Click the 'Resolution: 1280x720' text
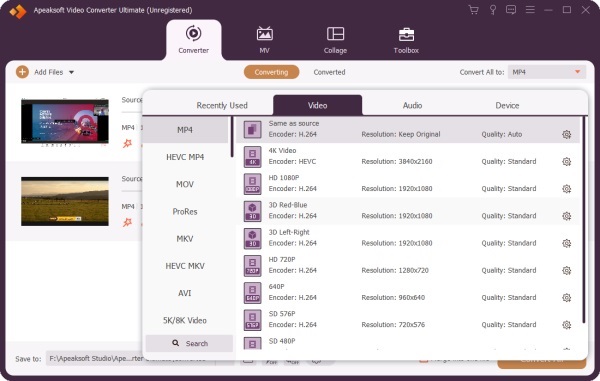Viewport: 600px width, 381px height. (x=395, y=270)
